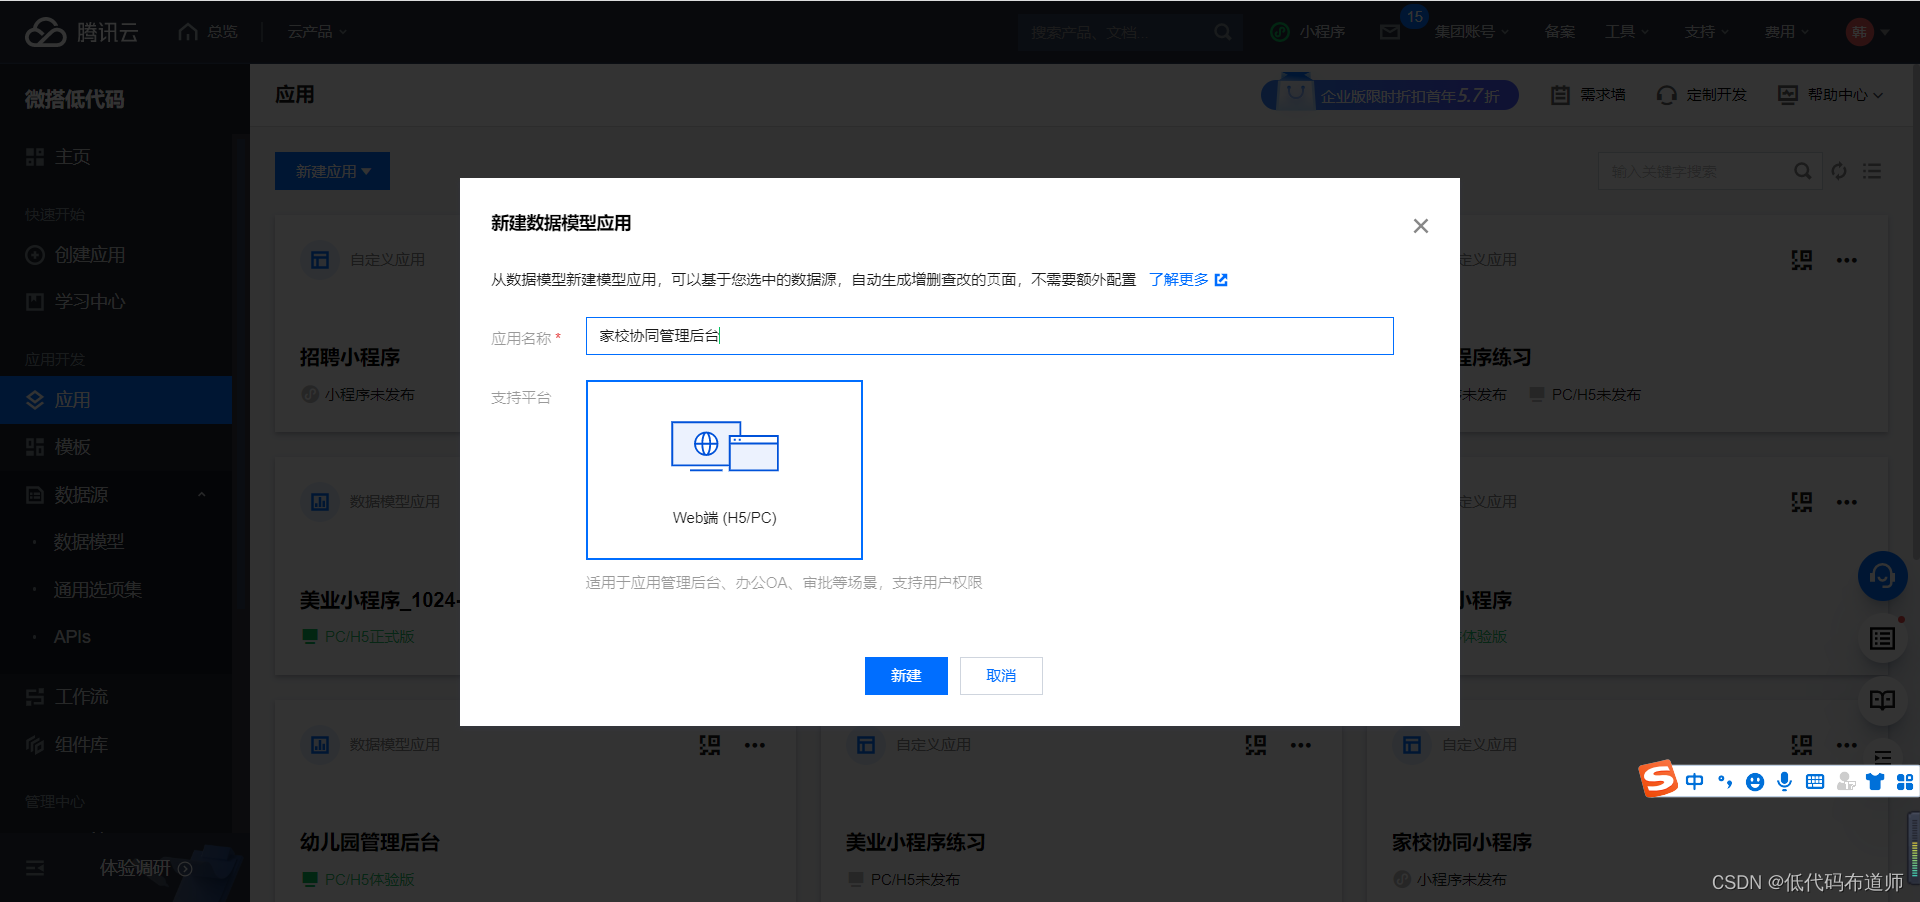Expand the 费用 dropdown menu

coord(1787,32)
